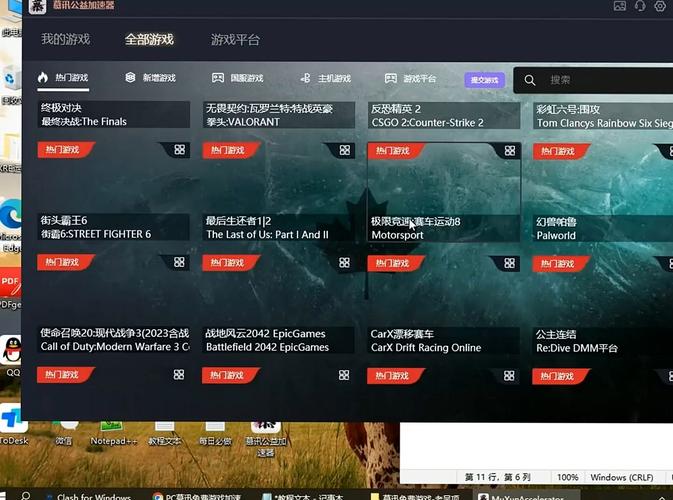Viewport: 673px width, 500px height.
Task: Open Call of Duty Modern Warfare 3 card
Action: 114,339
